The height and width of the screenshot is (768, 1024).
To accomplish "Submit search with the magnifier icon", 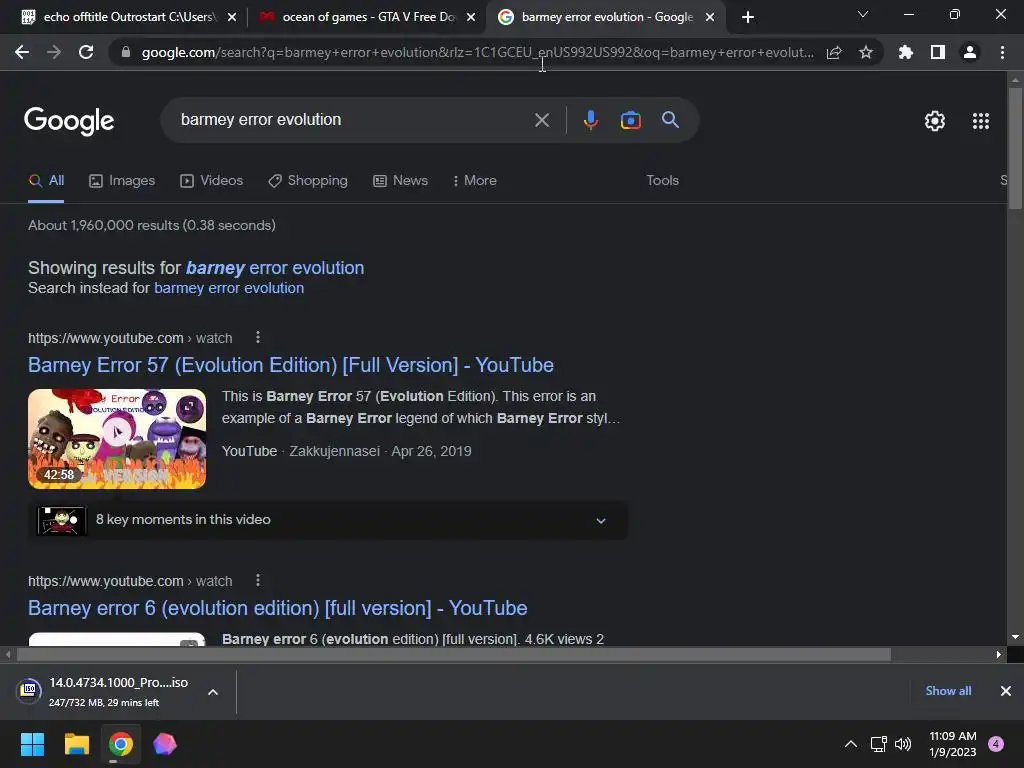I will (x=670, y=120).
